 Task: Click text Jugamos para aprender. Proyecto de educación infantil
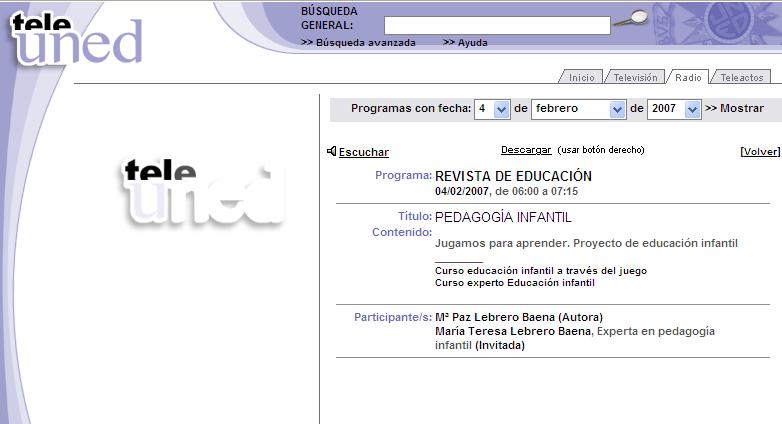pos(586,243)
